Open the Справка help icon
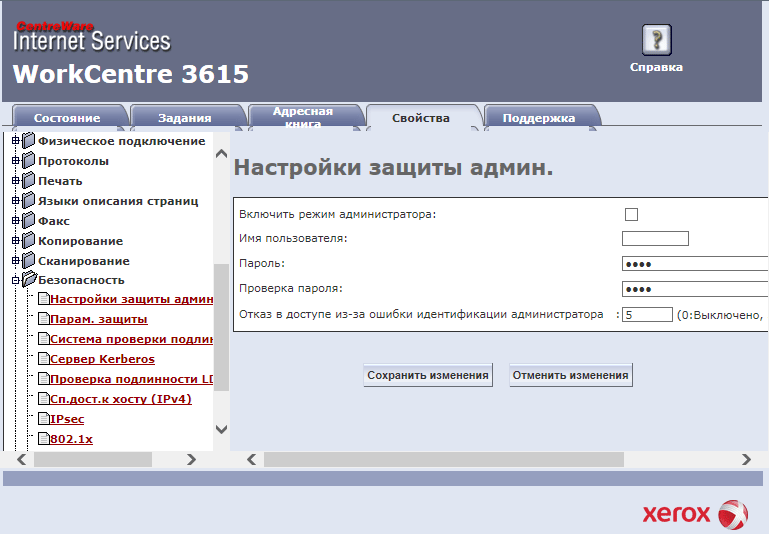Screen dimensions: 769x534 pos(656,40)
